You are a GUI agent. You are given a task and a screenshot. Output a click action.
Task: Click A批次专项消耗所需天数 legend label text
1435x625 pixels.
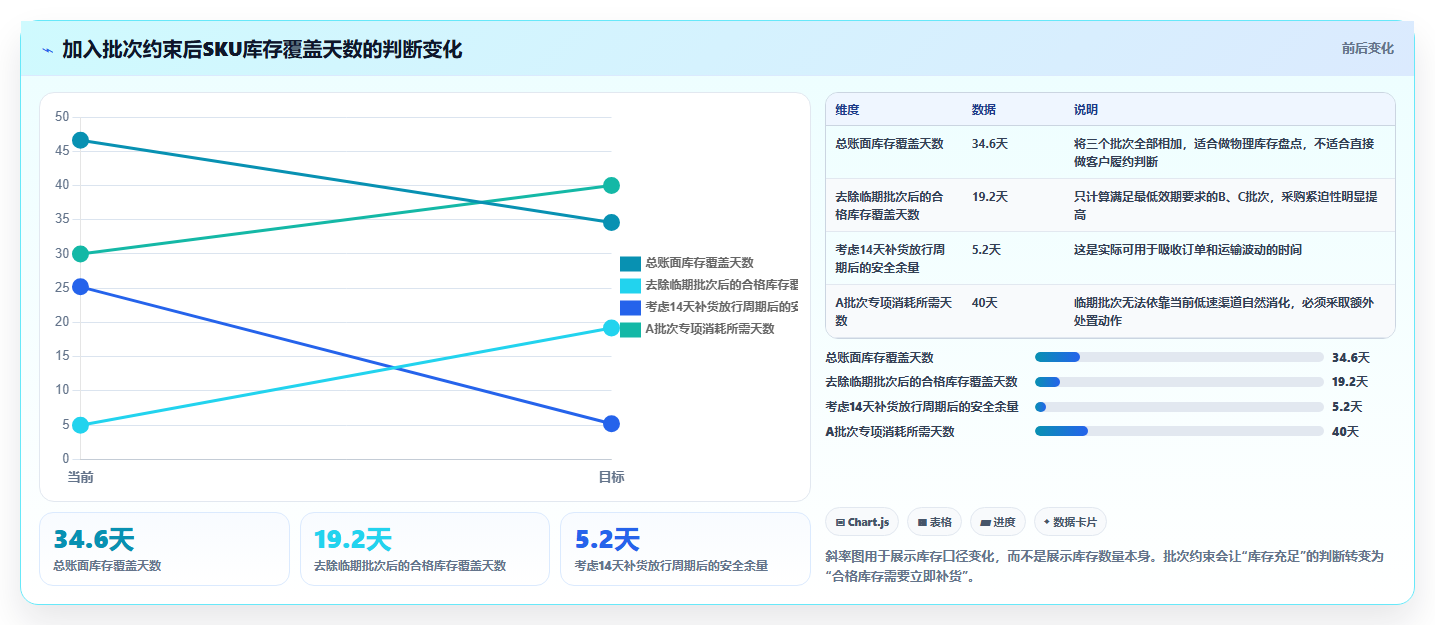click(x=709, y=329)
